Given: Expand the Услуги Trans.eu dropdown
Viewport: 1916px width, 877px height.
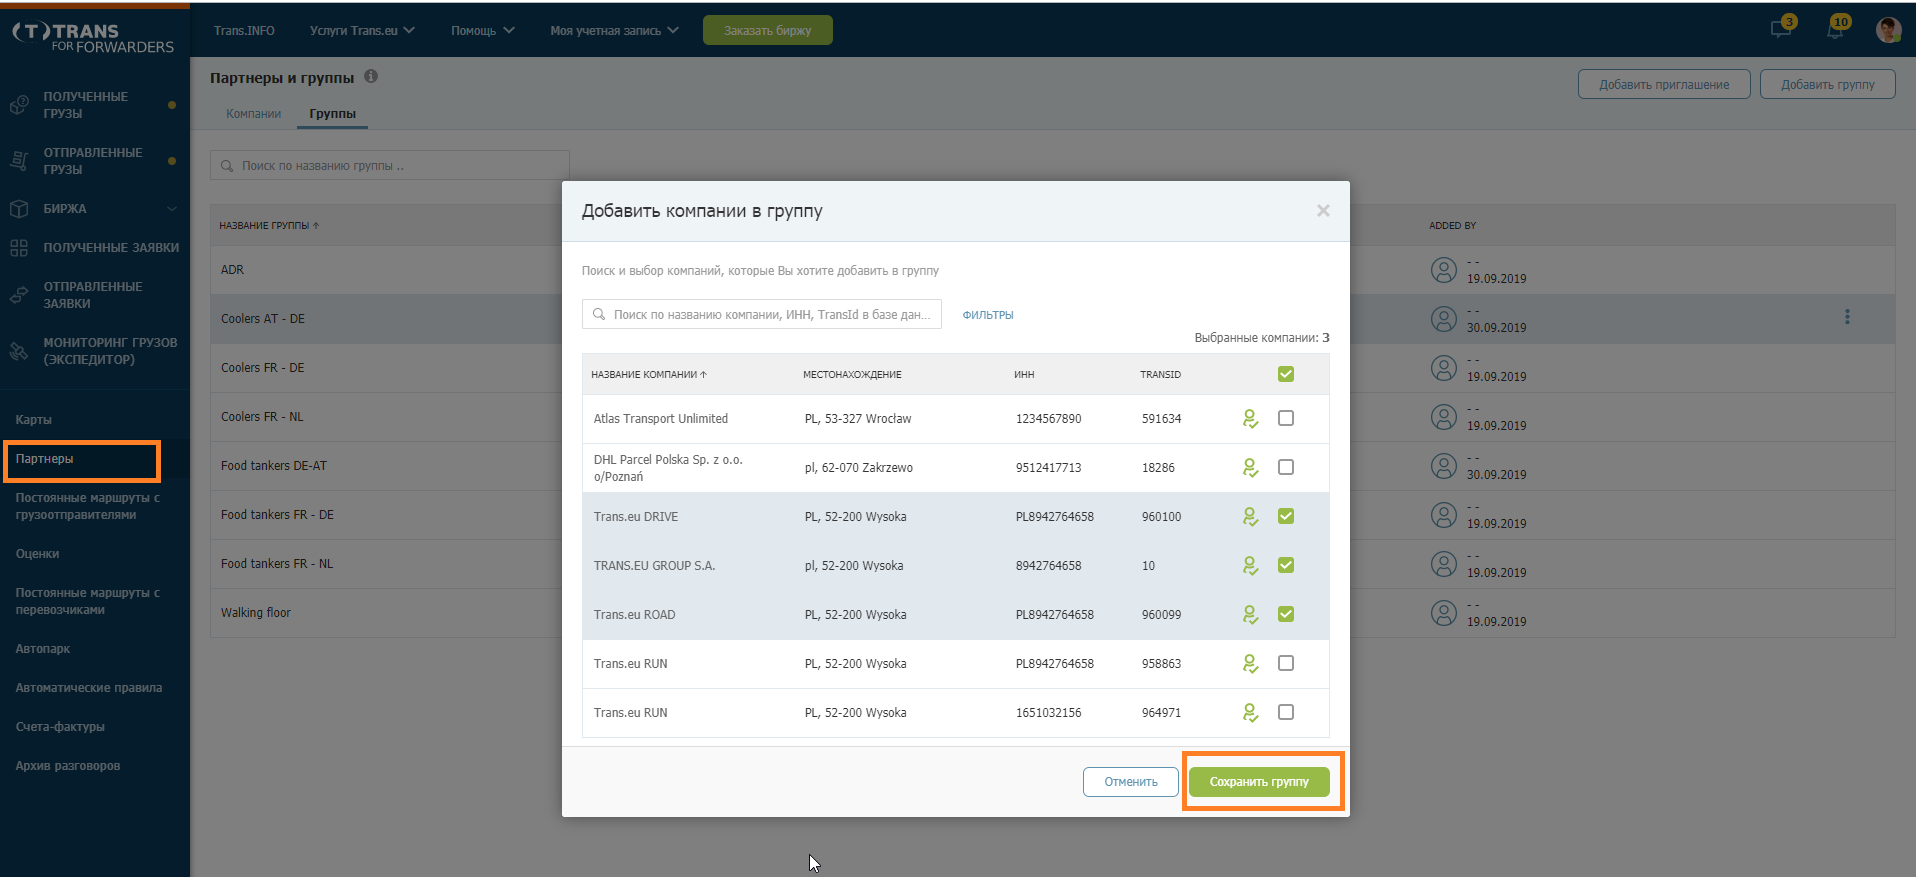Looking at the screenshot, I should coord(362,30).
